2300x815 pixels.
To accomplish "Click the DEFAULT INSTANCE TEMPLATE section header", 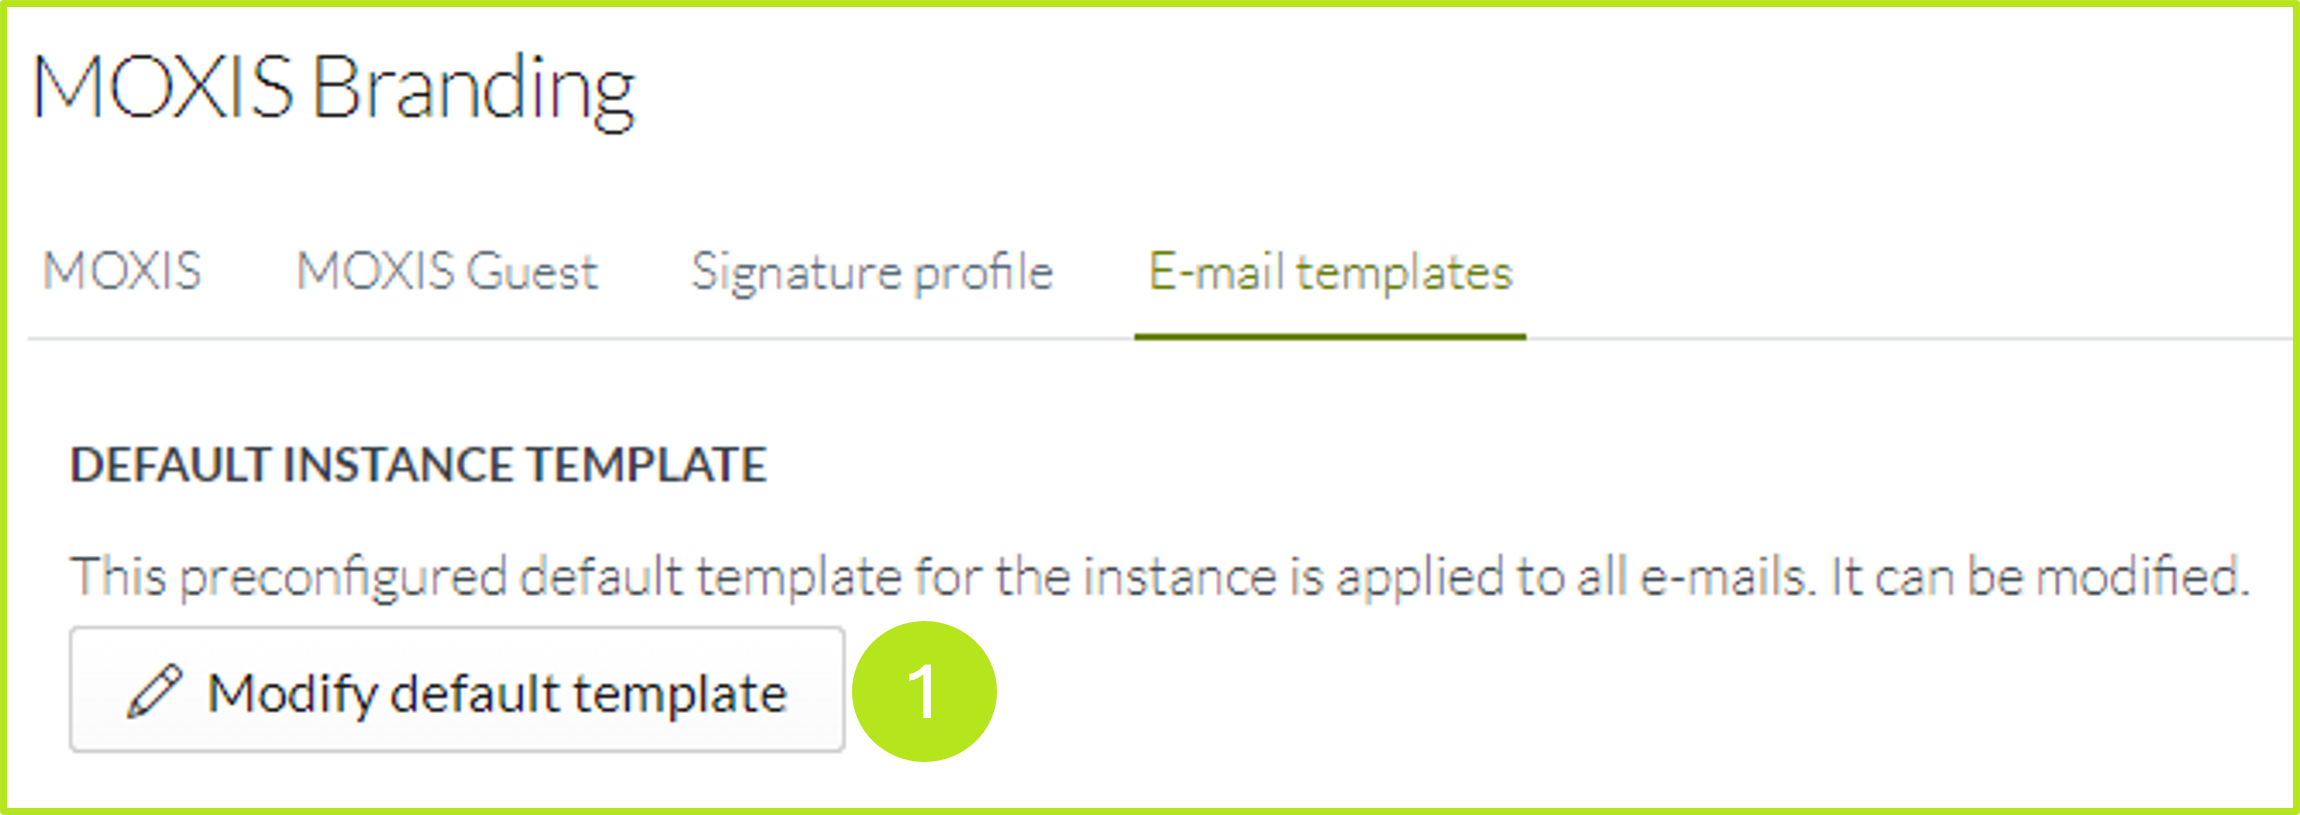I will coord(418,465).
